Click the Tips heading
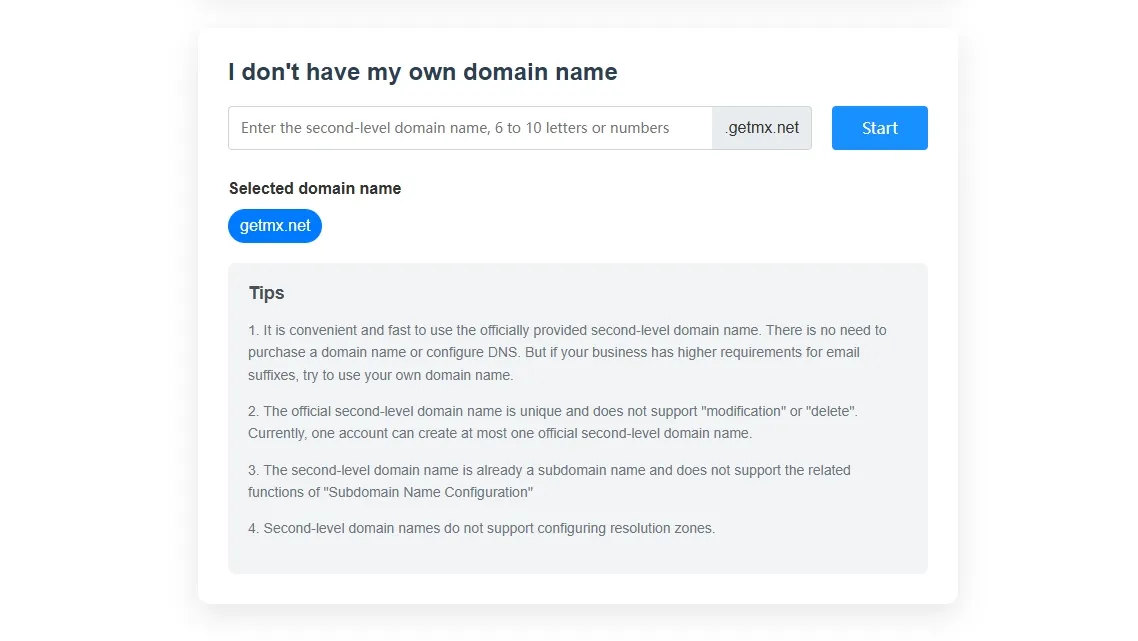 click(266, 293)
